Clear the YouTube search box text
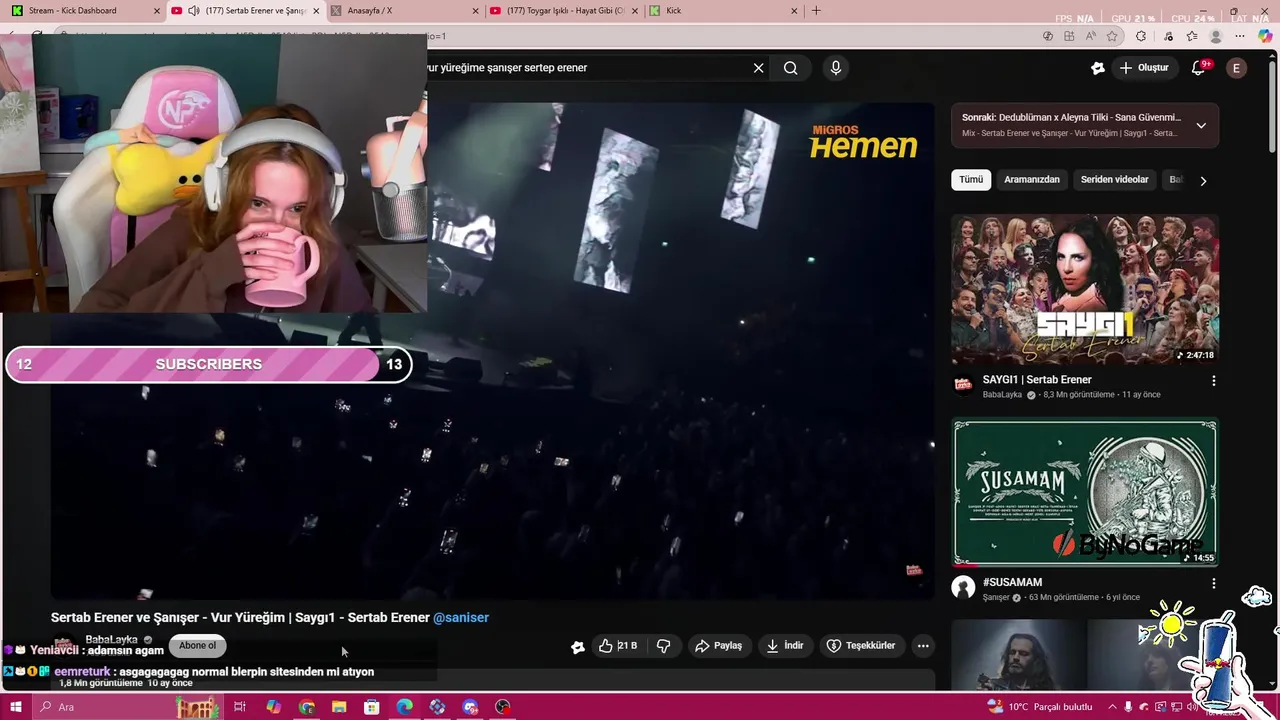 [x=758, y=68]
